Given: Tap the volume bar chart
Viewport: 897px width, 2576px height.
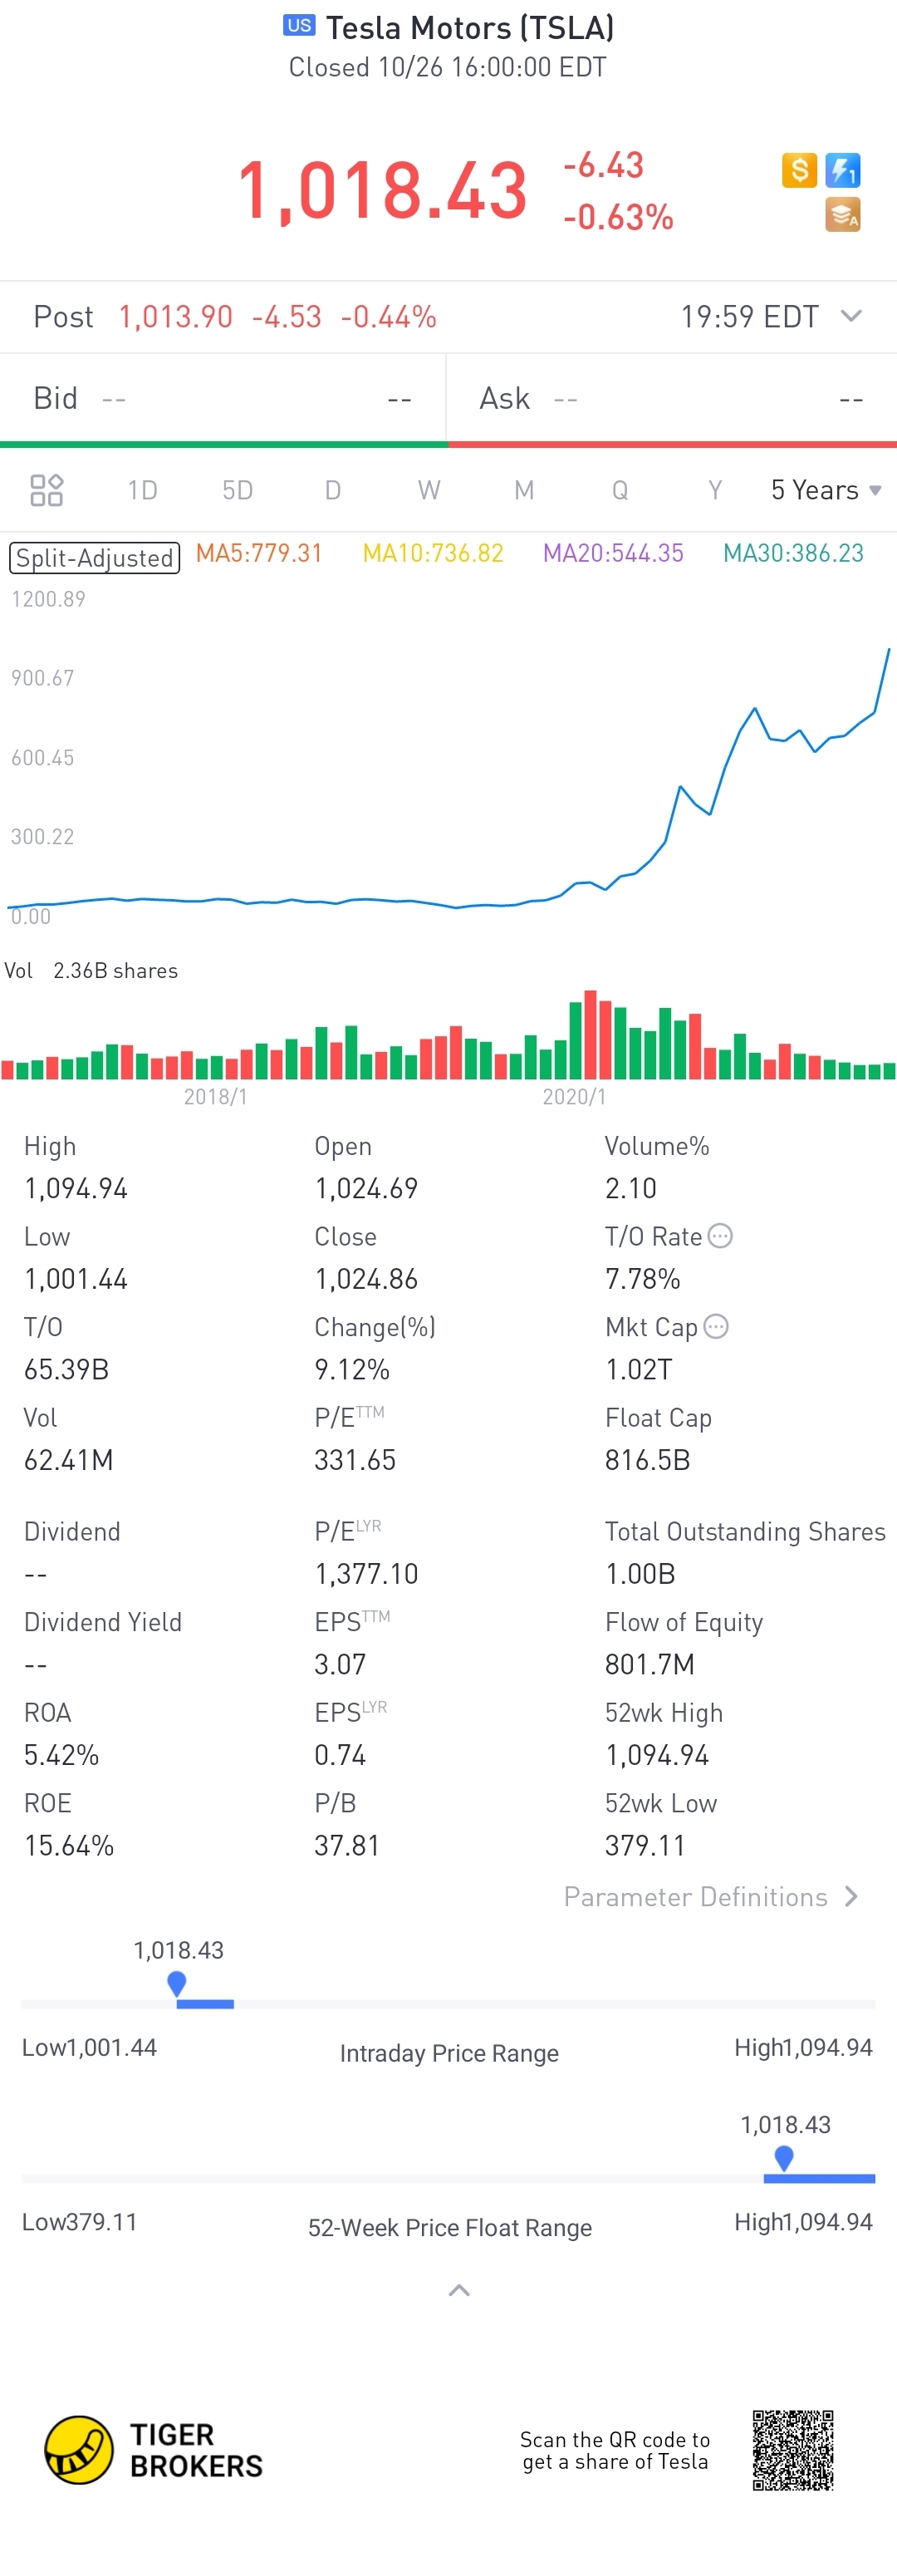Looking at the screenshot, I should pos(448,1035).
